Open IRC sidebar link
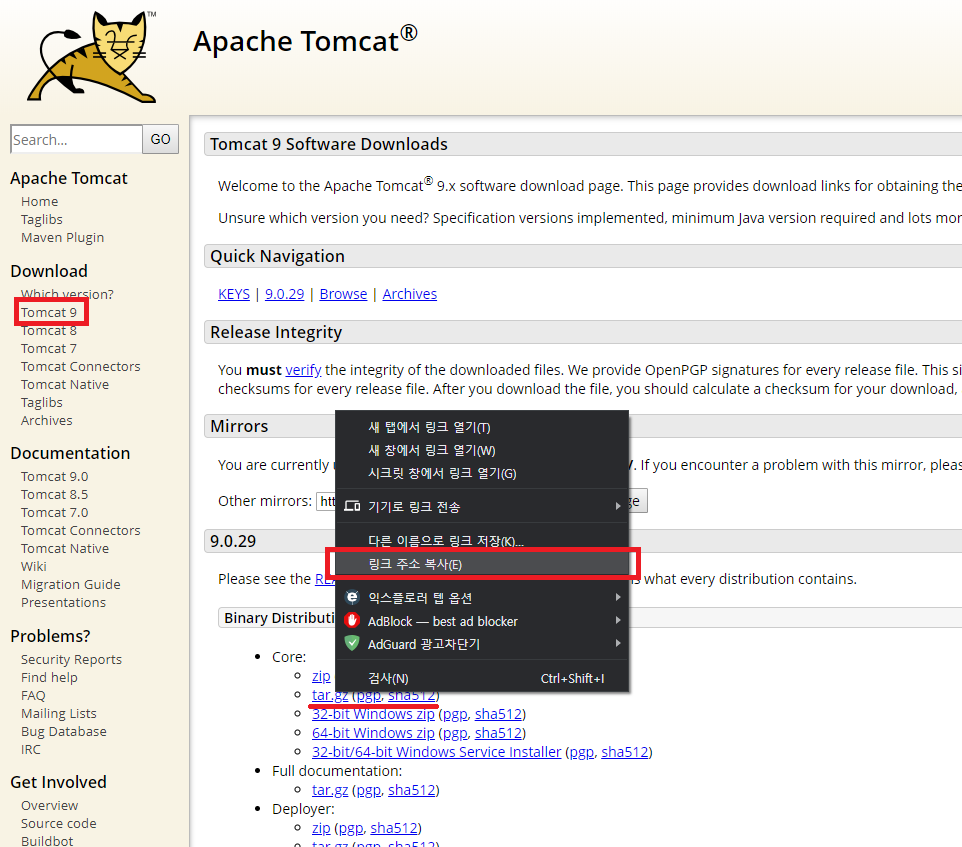Viewport: 962px width, 847px height. (x=31, y=749)
